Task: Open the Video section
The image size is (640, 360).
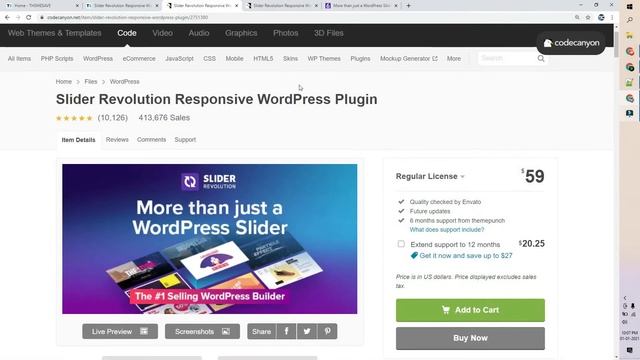Action: coord(162,33)
